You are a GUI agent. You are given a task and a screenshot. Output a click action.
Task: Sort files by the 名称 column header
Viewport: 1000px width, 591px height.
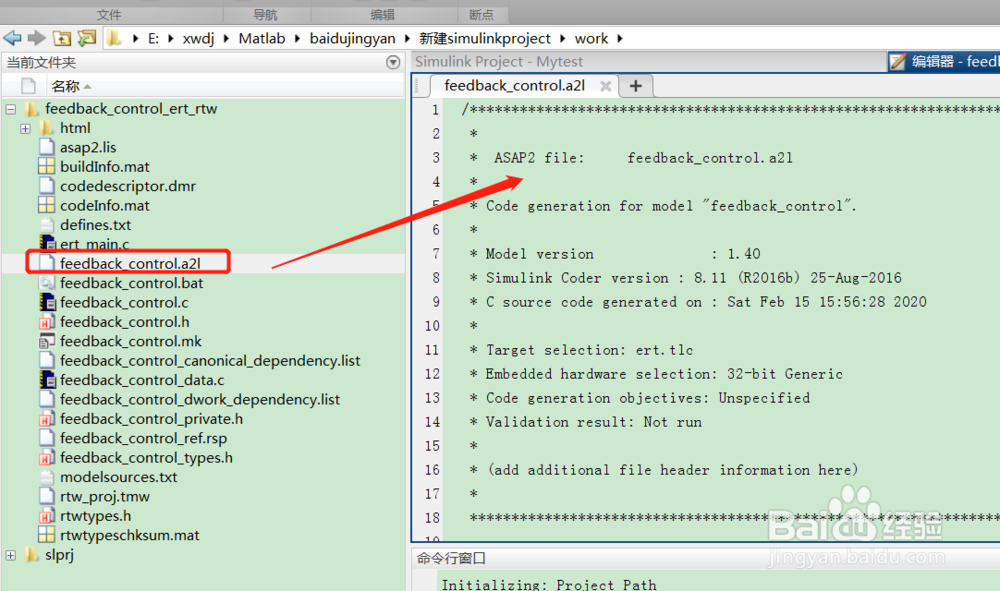coord(67,86)
